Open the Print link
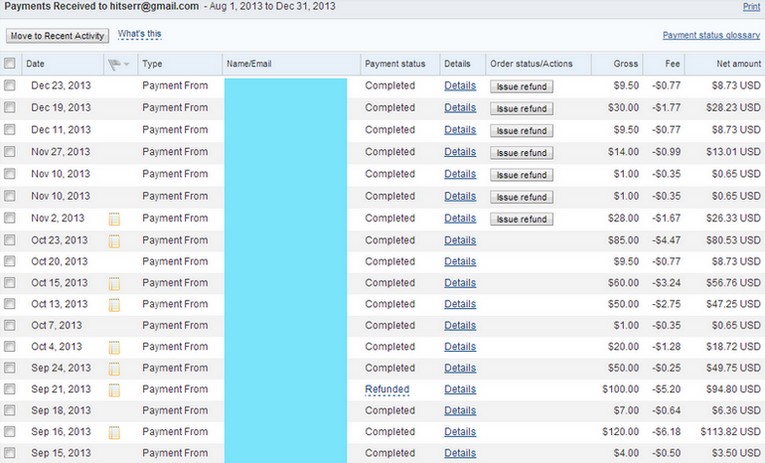This screenshot has height=463, width=765. pyautogui.click(x=751, y=6)
